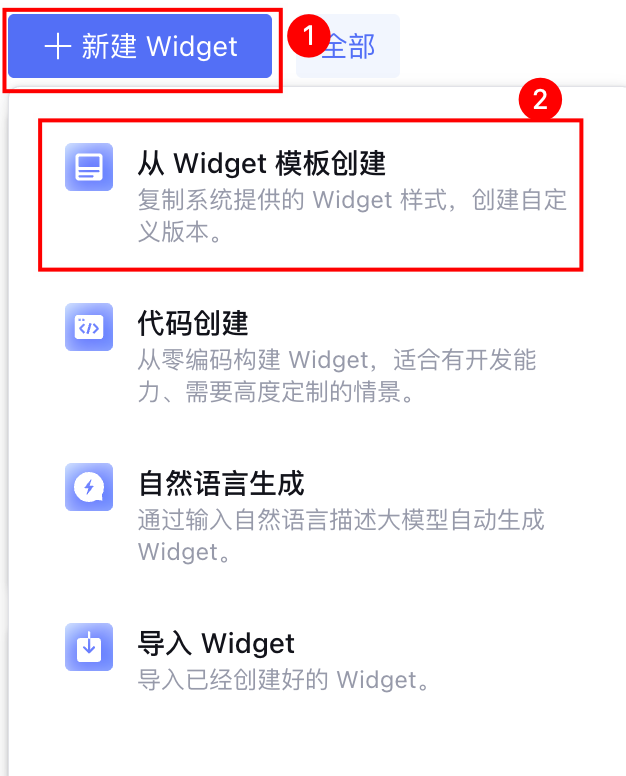This screenshot has height=776, width=626.
Task: Click the plus icon on 新建 Widget button
Action: coord(58,47)
